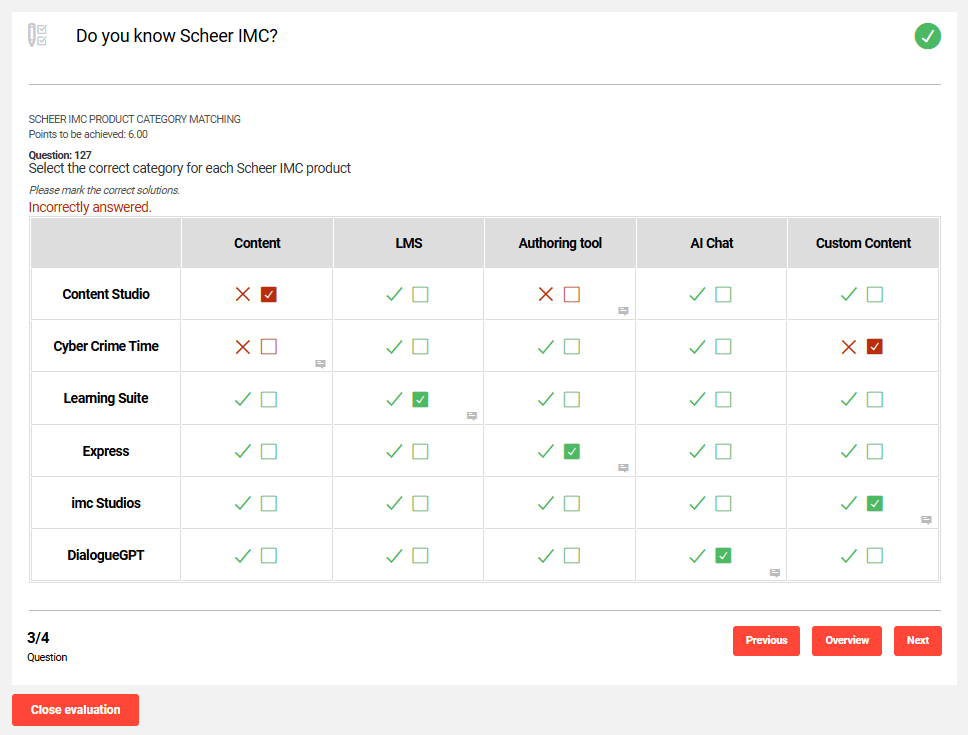Click red X mark in Content Studio Content cell

point(243,294)
